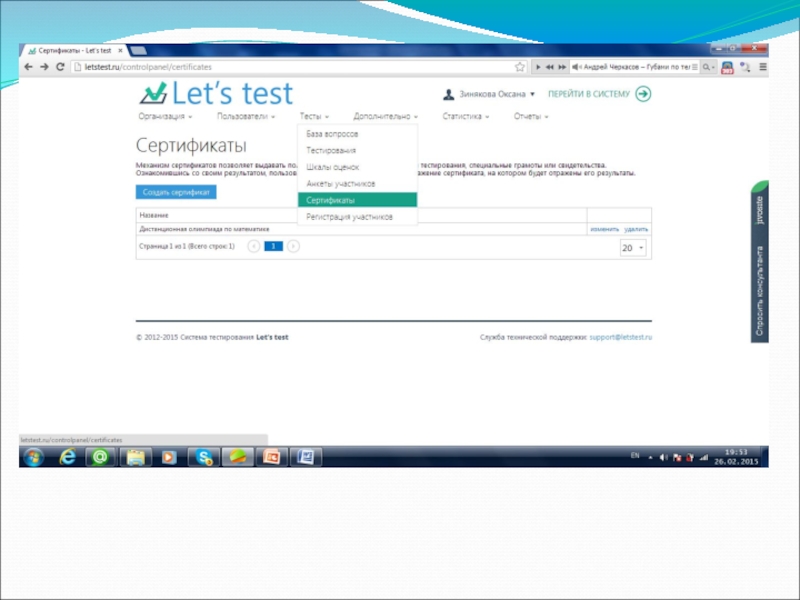Reload the current page
Screen dimensions: 800x600
pyautogui.click(x=60, y=67)
